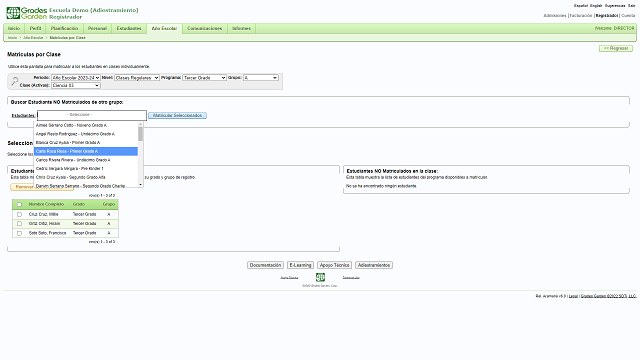Click the Grades Garden ©2022 SOTI link
Image resolution: width=640 pixels, height=360 pixels.
pyautogui.click(x=609, y=296)
